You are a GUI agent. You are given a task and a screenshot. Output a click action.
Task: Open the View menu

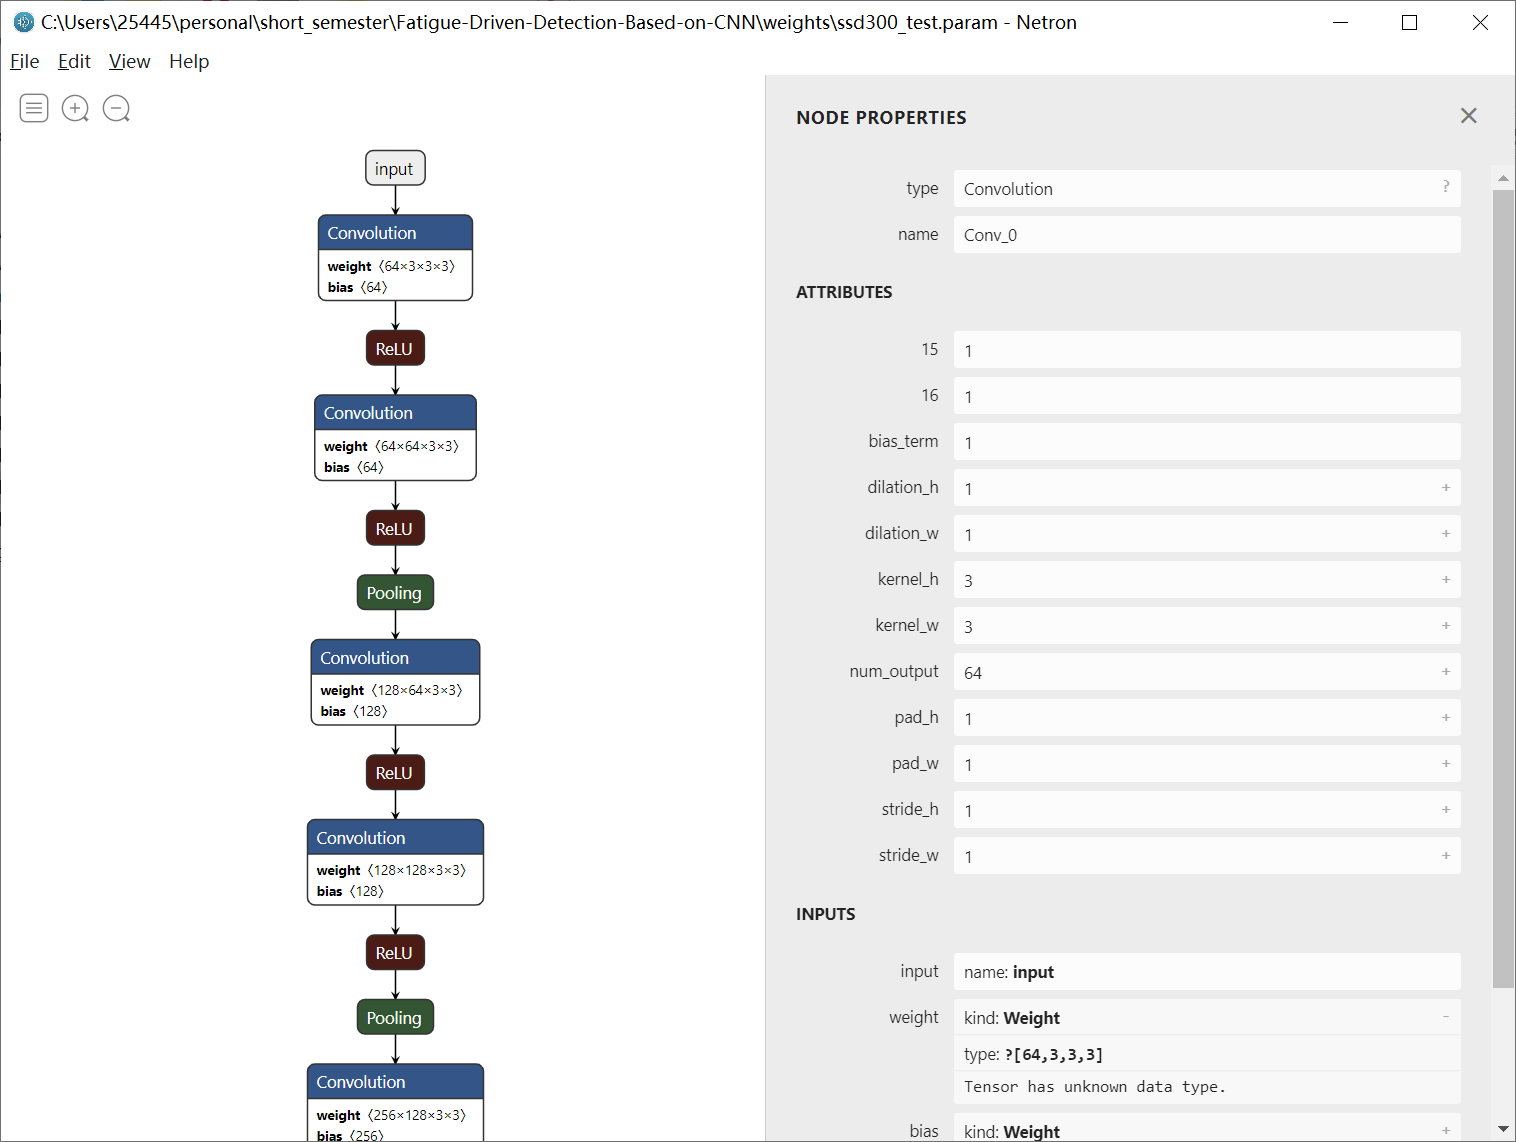129,62
